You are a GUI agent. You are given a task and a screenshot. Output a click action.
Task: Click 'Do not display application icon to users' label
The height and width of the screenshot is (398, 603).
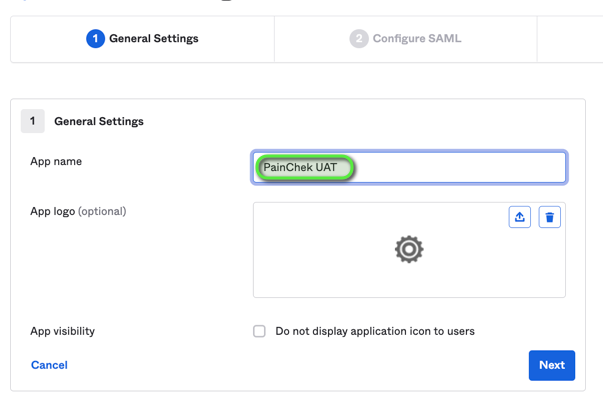coord(375,331)
